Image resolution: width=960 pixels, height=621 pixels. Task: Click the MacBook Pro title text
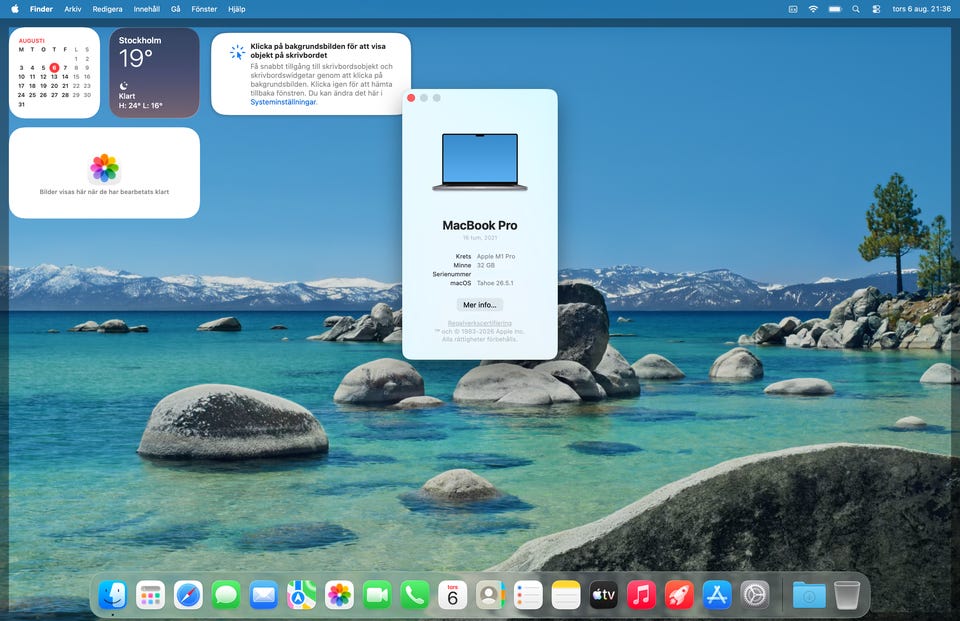tap(479, 225)
